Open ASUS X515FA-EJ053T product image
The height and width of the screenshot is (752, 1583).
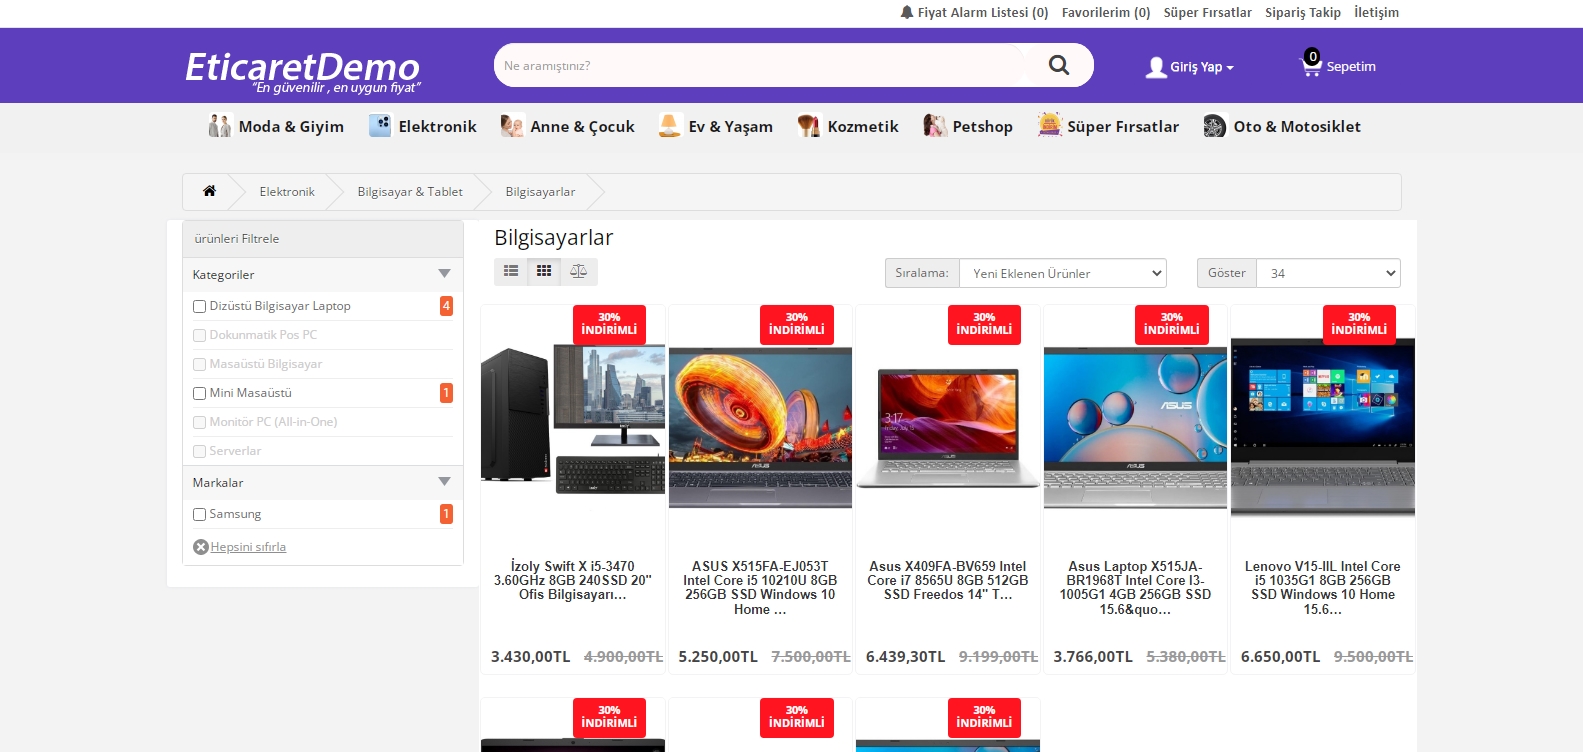(760, 427)
